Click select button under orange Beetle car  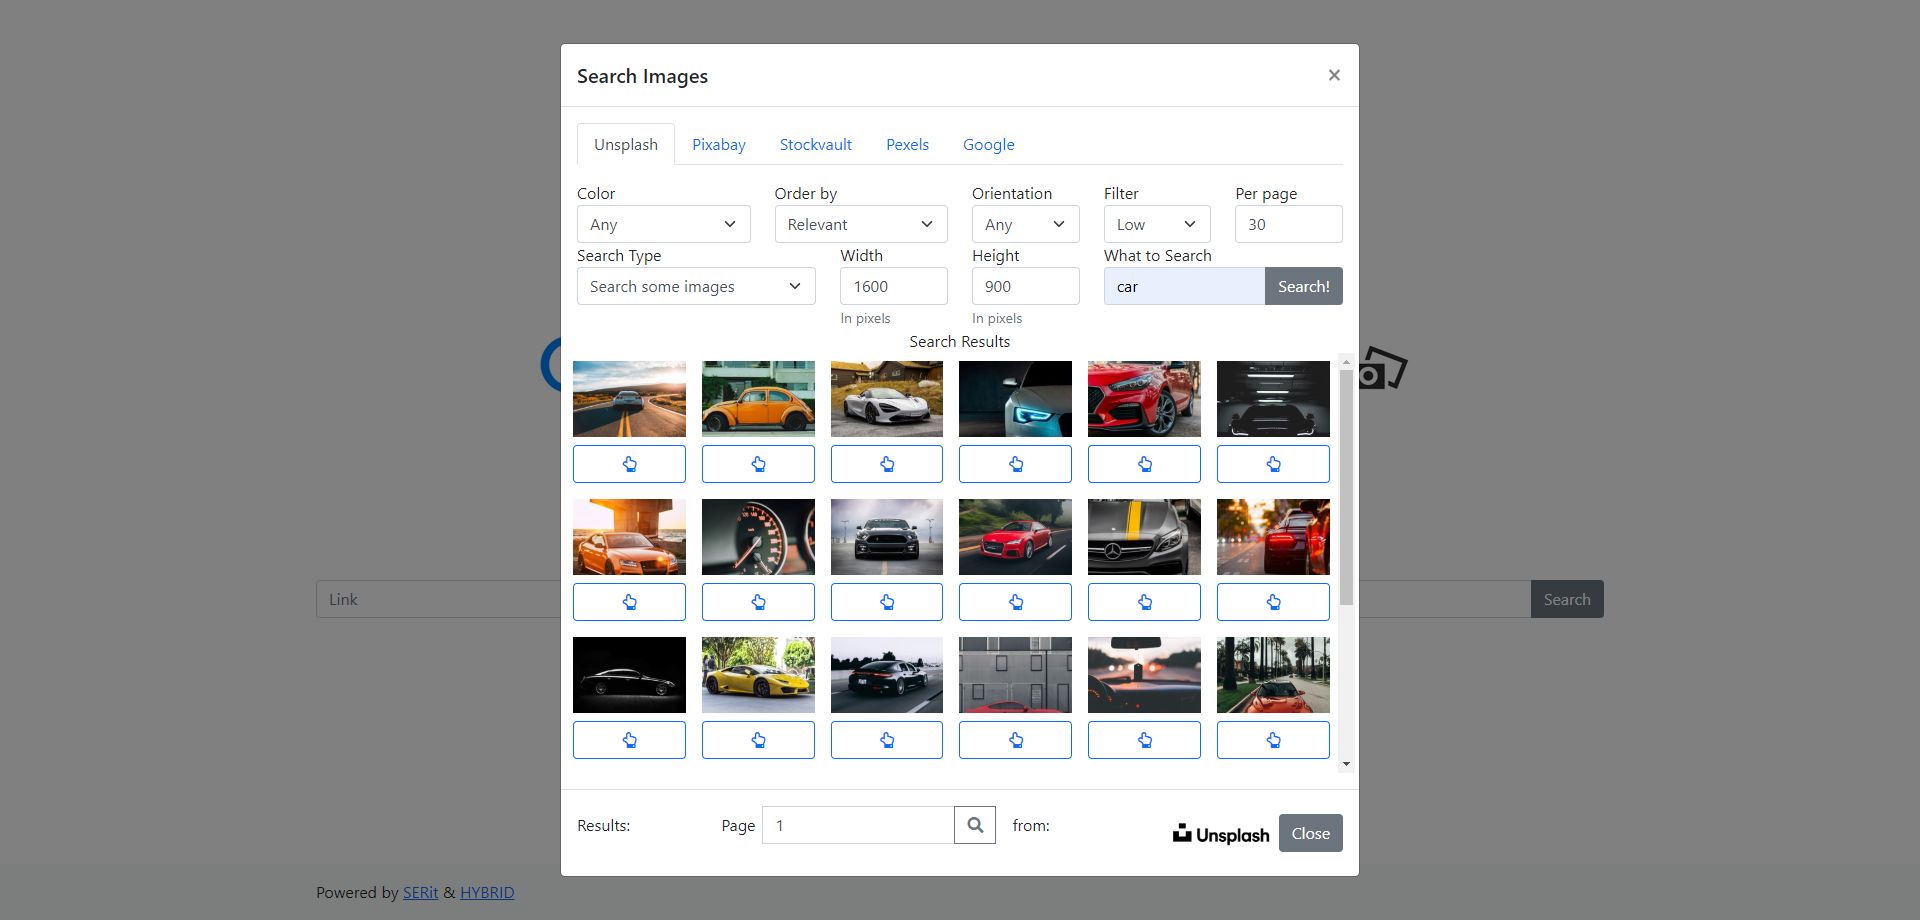pyautogui.click(x=758, y=464)
